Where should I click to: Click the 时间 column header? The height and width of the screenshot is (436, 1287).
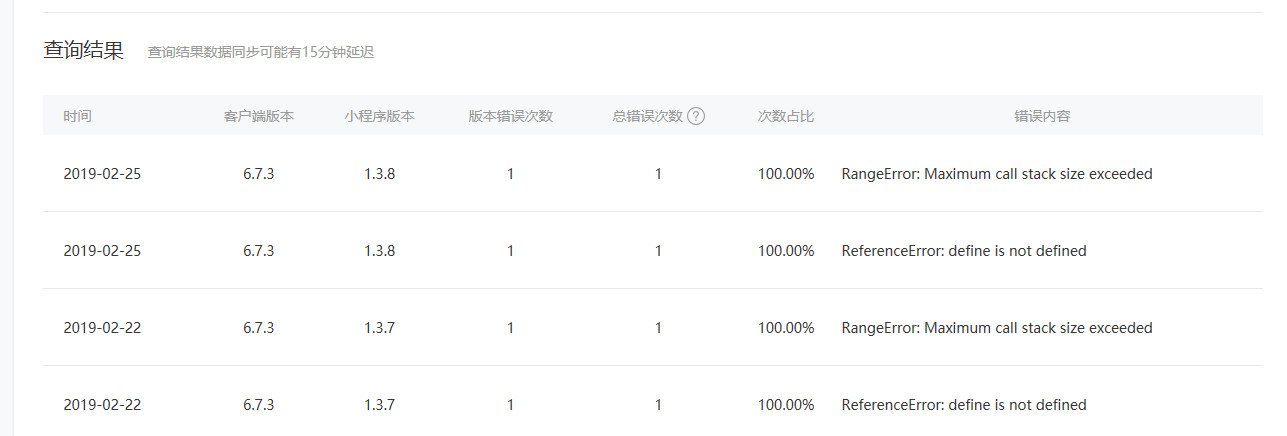77,116
